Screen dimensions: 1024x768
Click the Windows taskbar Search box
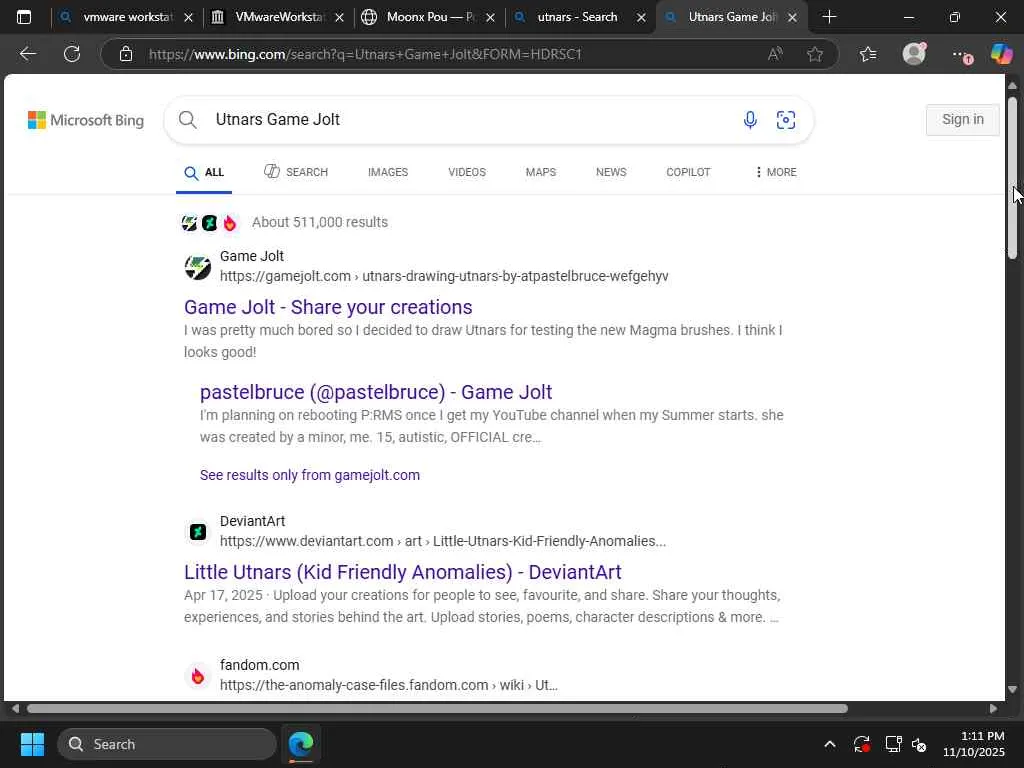[167, 744]
